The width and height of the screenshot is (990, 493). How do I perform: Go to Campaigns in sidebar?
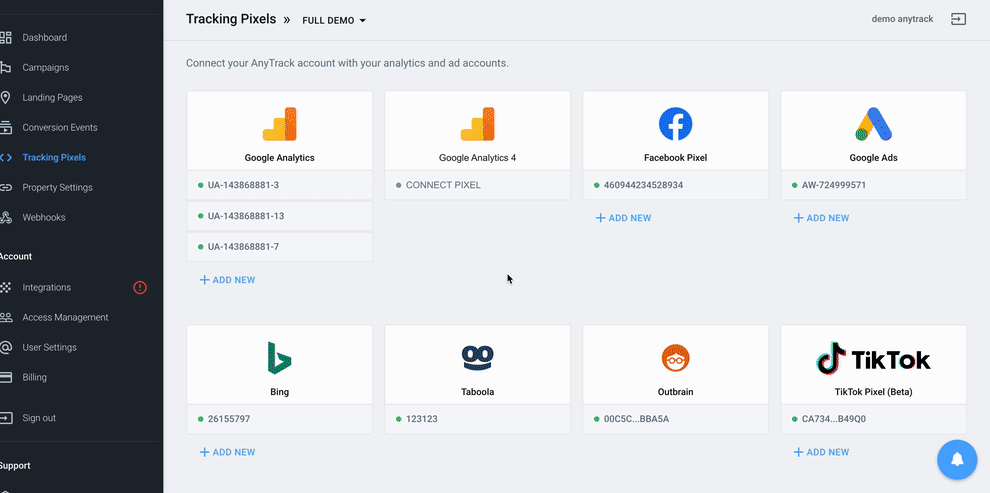coord(45,68)
